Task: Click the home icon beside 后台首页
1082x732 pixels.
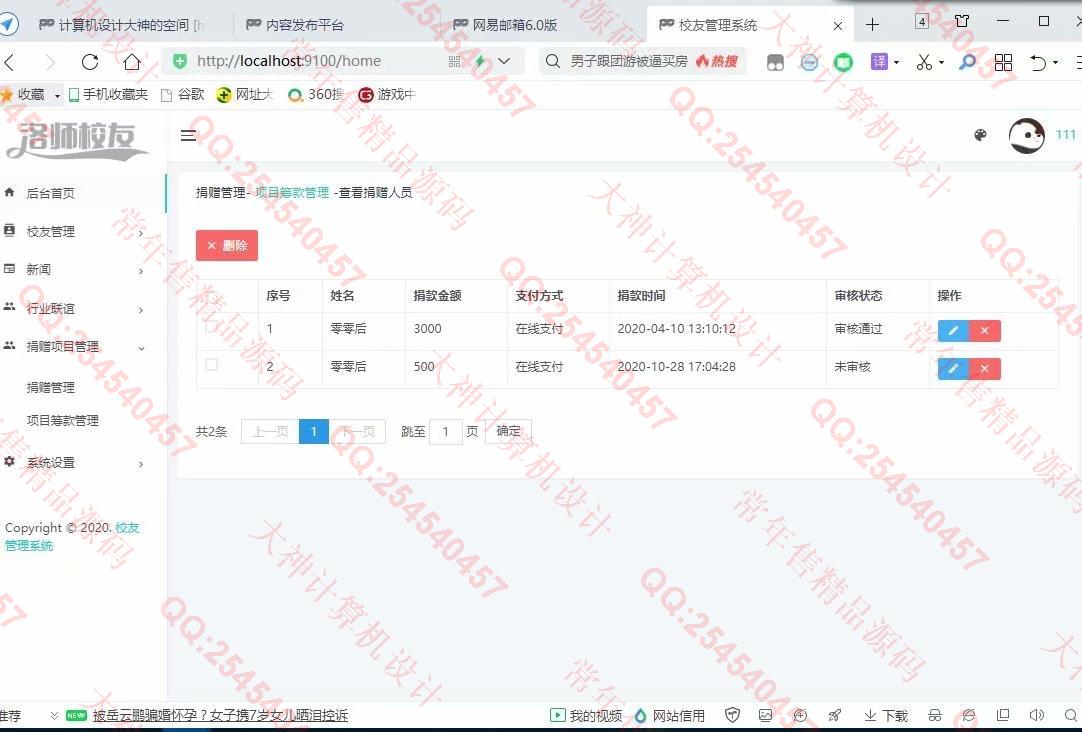Action: 9,192
